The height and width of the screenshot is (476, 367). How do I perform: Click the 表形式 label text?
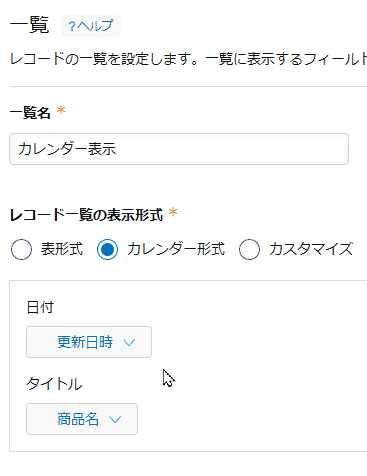[62, 249]
